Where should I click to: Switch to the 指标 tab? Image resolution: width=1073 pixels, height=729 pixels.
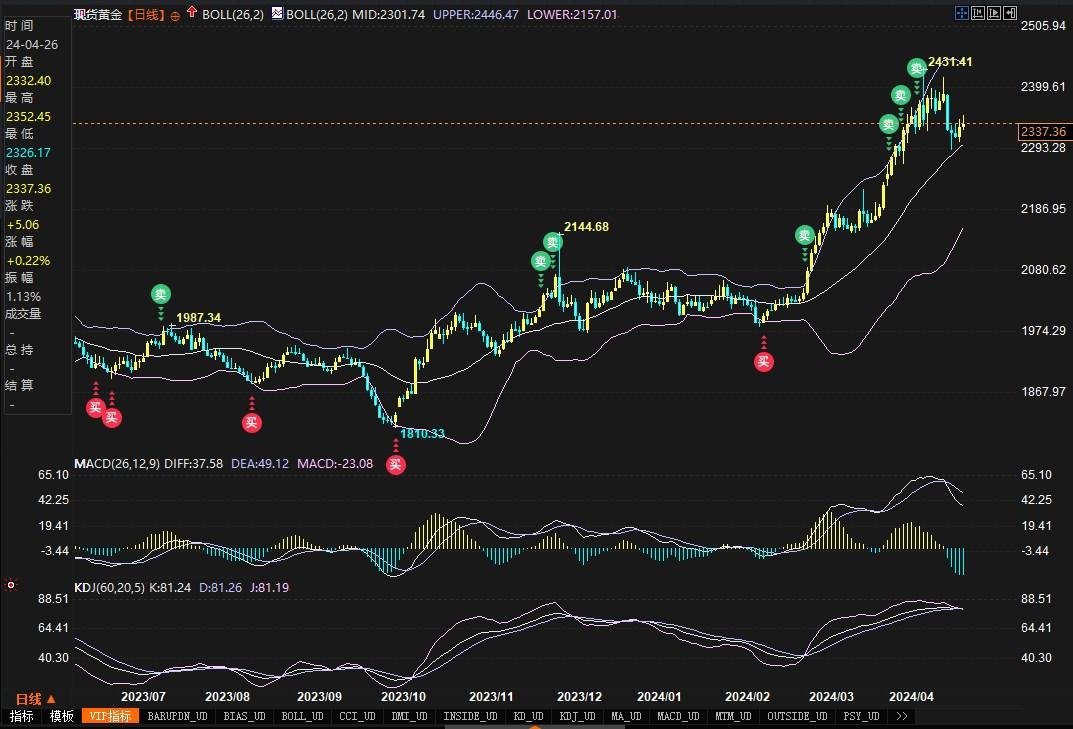coord(22,716)
